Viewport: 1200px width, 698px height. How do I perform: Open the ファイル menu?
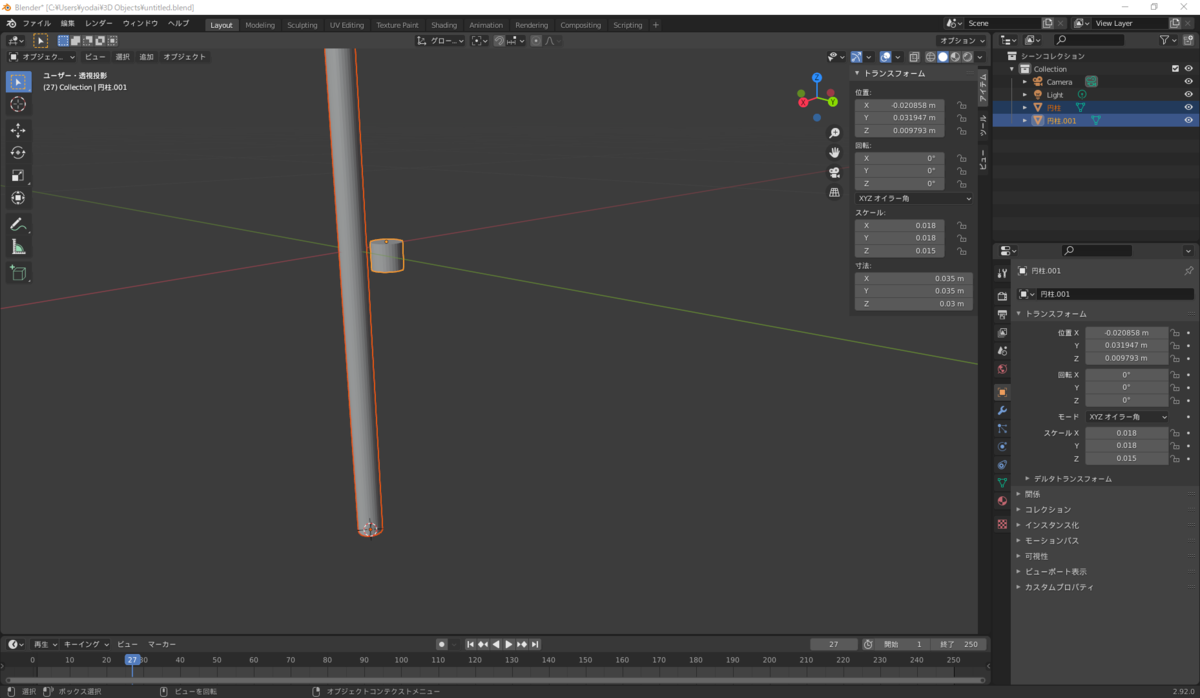pyautogui.click(x=36, y=23)
